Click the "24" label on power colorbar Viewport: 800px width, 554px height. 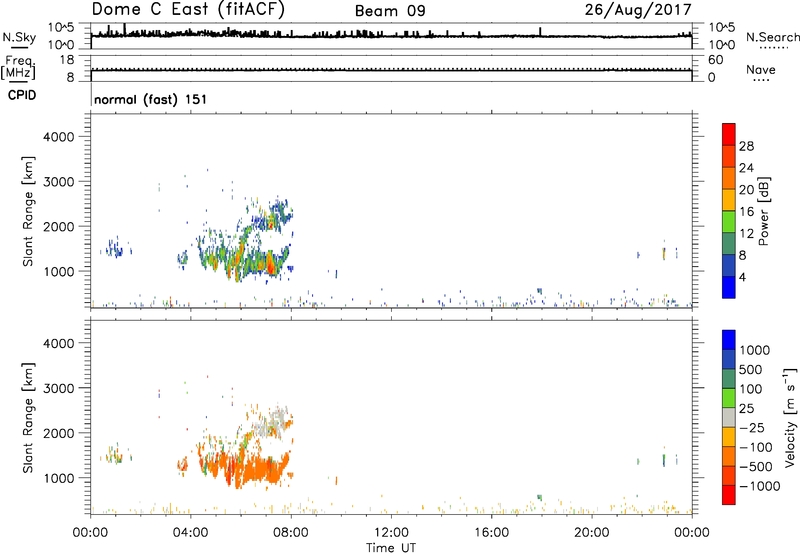pyautogui.click(x=746, y=168)
